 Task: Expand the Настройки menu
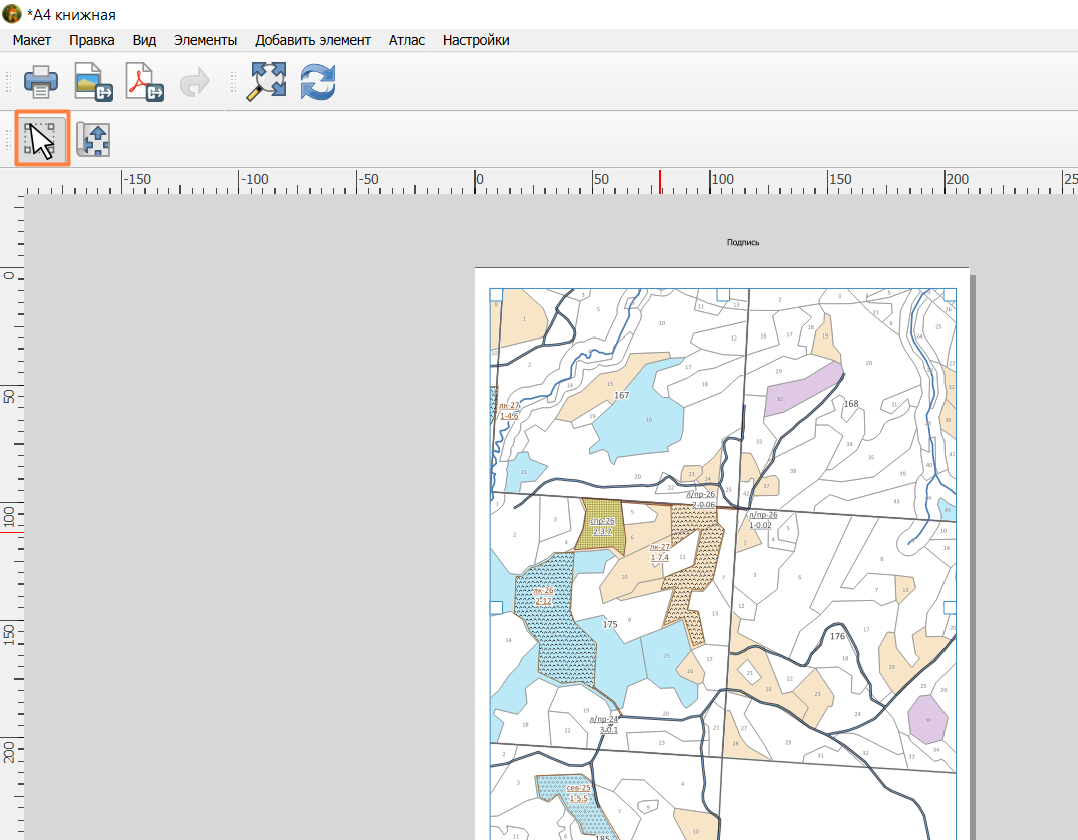click(476, 40)
